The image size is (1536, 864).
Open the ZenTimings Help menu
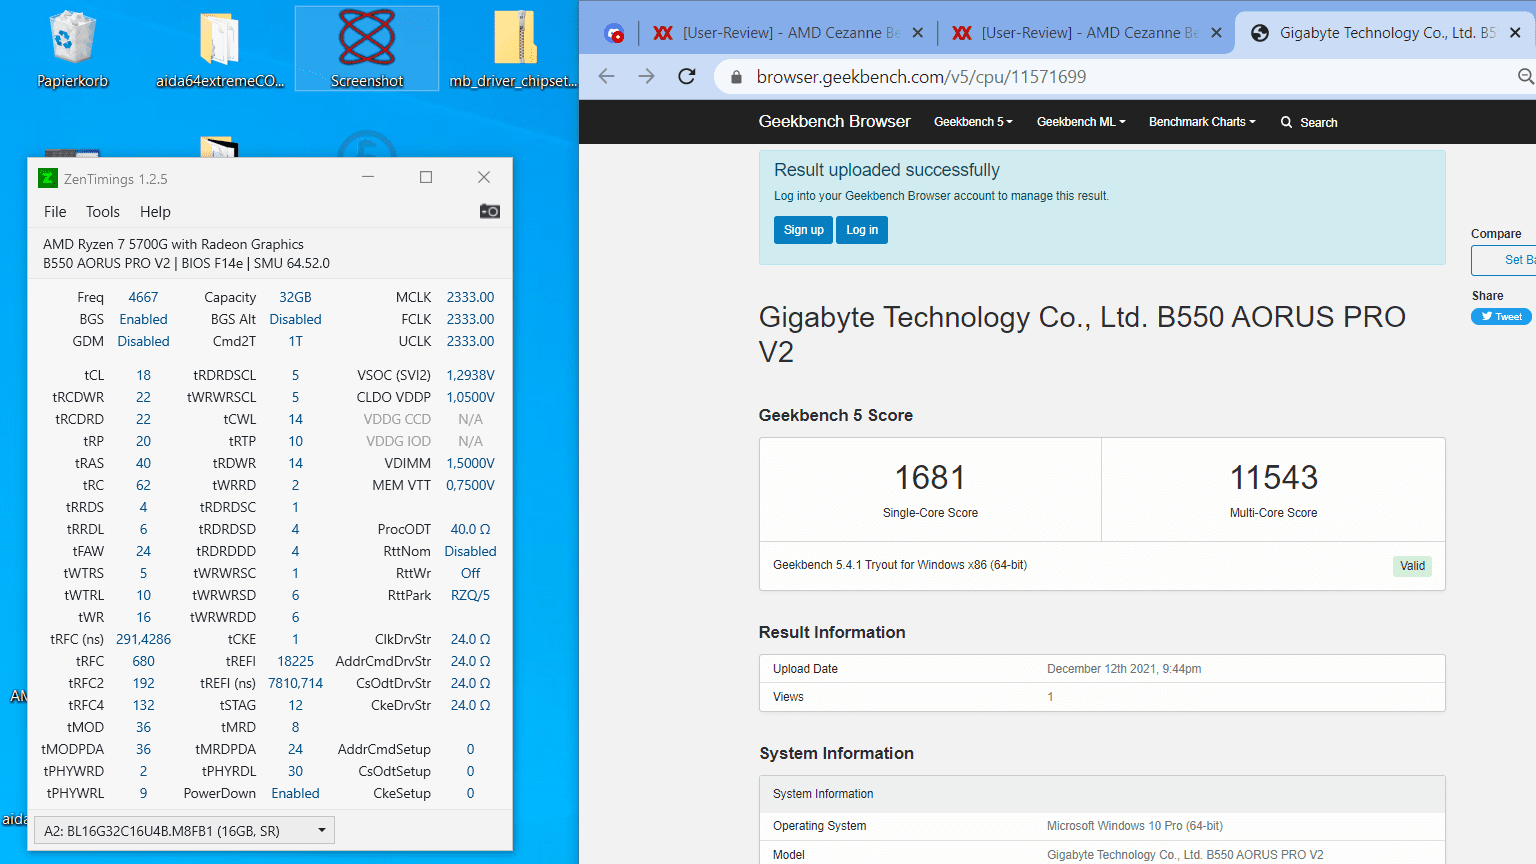[x=155, y=211]
